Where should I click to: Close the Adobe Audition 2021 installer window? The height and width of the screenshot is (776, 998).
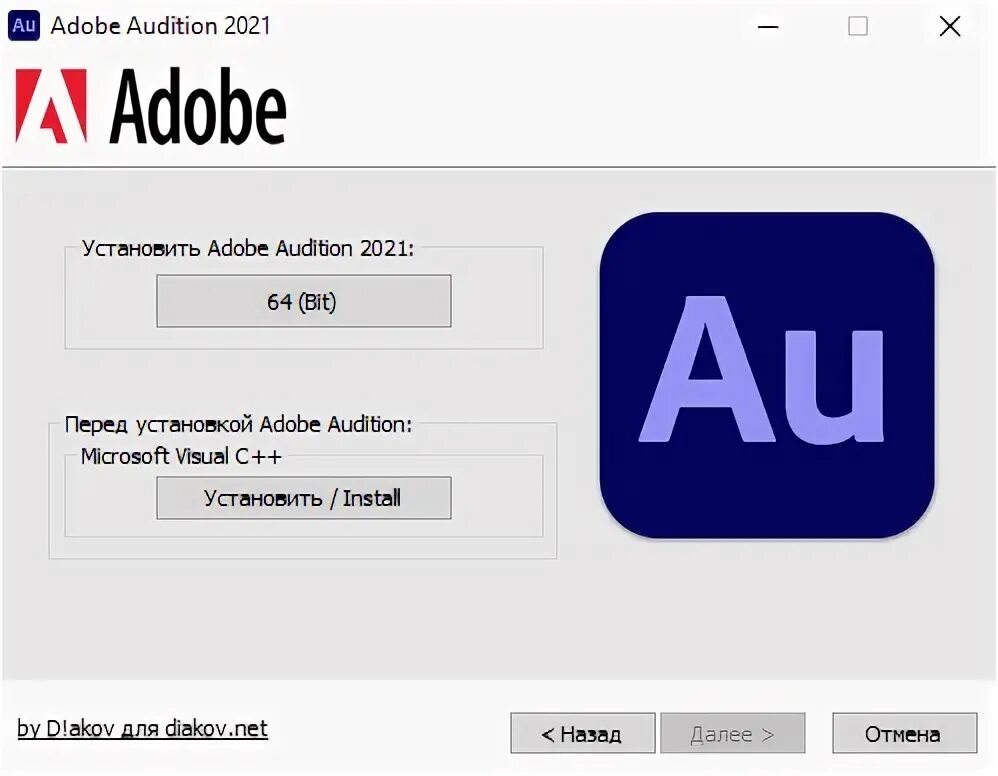[950, 27]
